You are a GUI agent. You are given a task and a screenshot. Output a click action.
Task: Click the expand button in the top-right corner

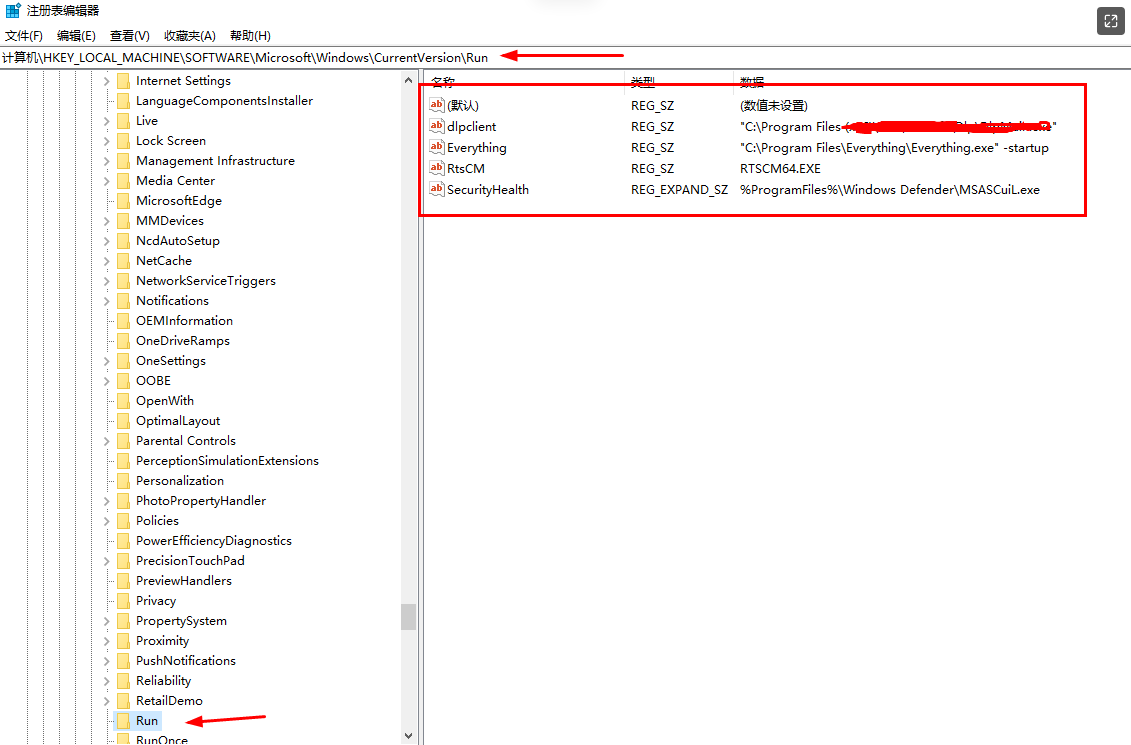click(1110, 21)
